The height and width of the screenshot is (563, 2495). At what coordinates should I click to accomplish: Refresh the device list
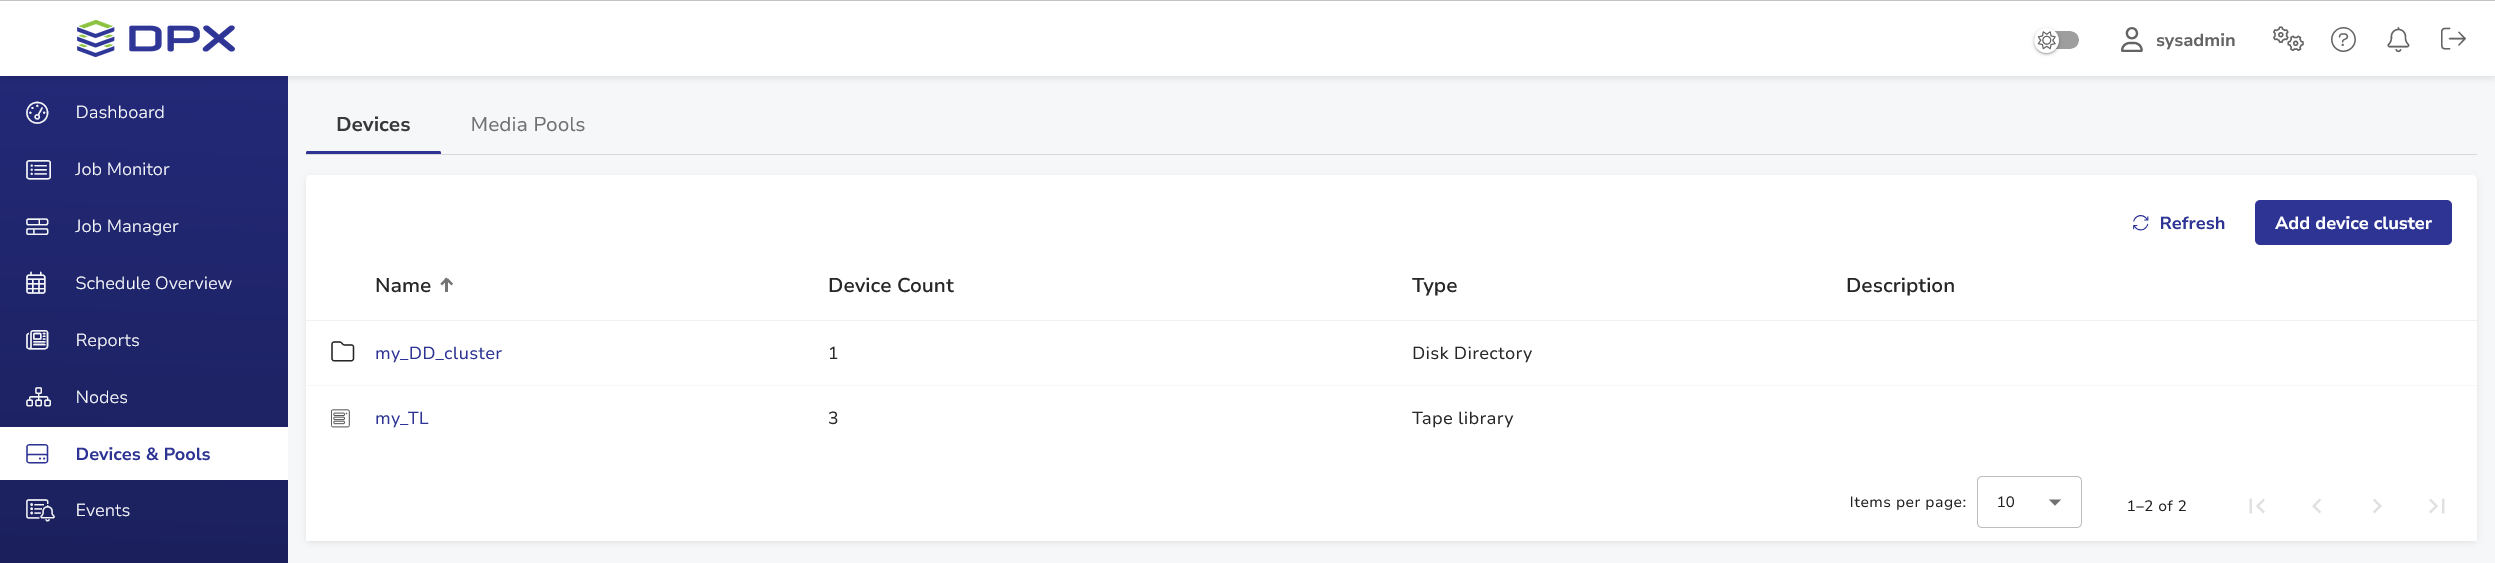click(x=2178, y=223)
